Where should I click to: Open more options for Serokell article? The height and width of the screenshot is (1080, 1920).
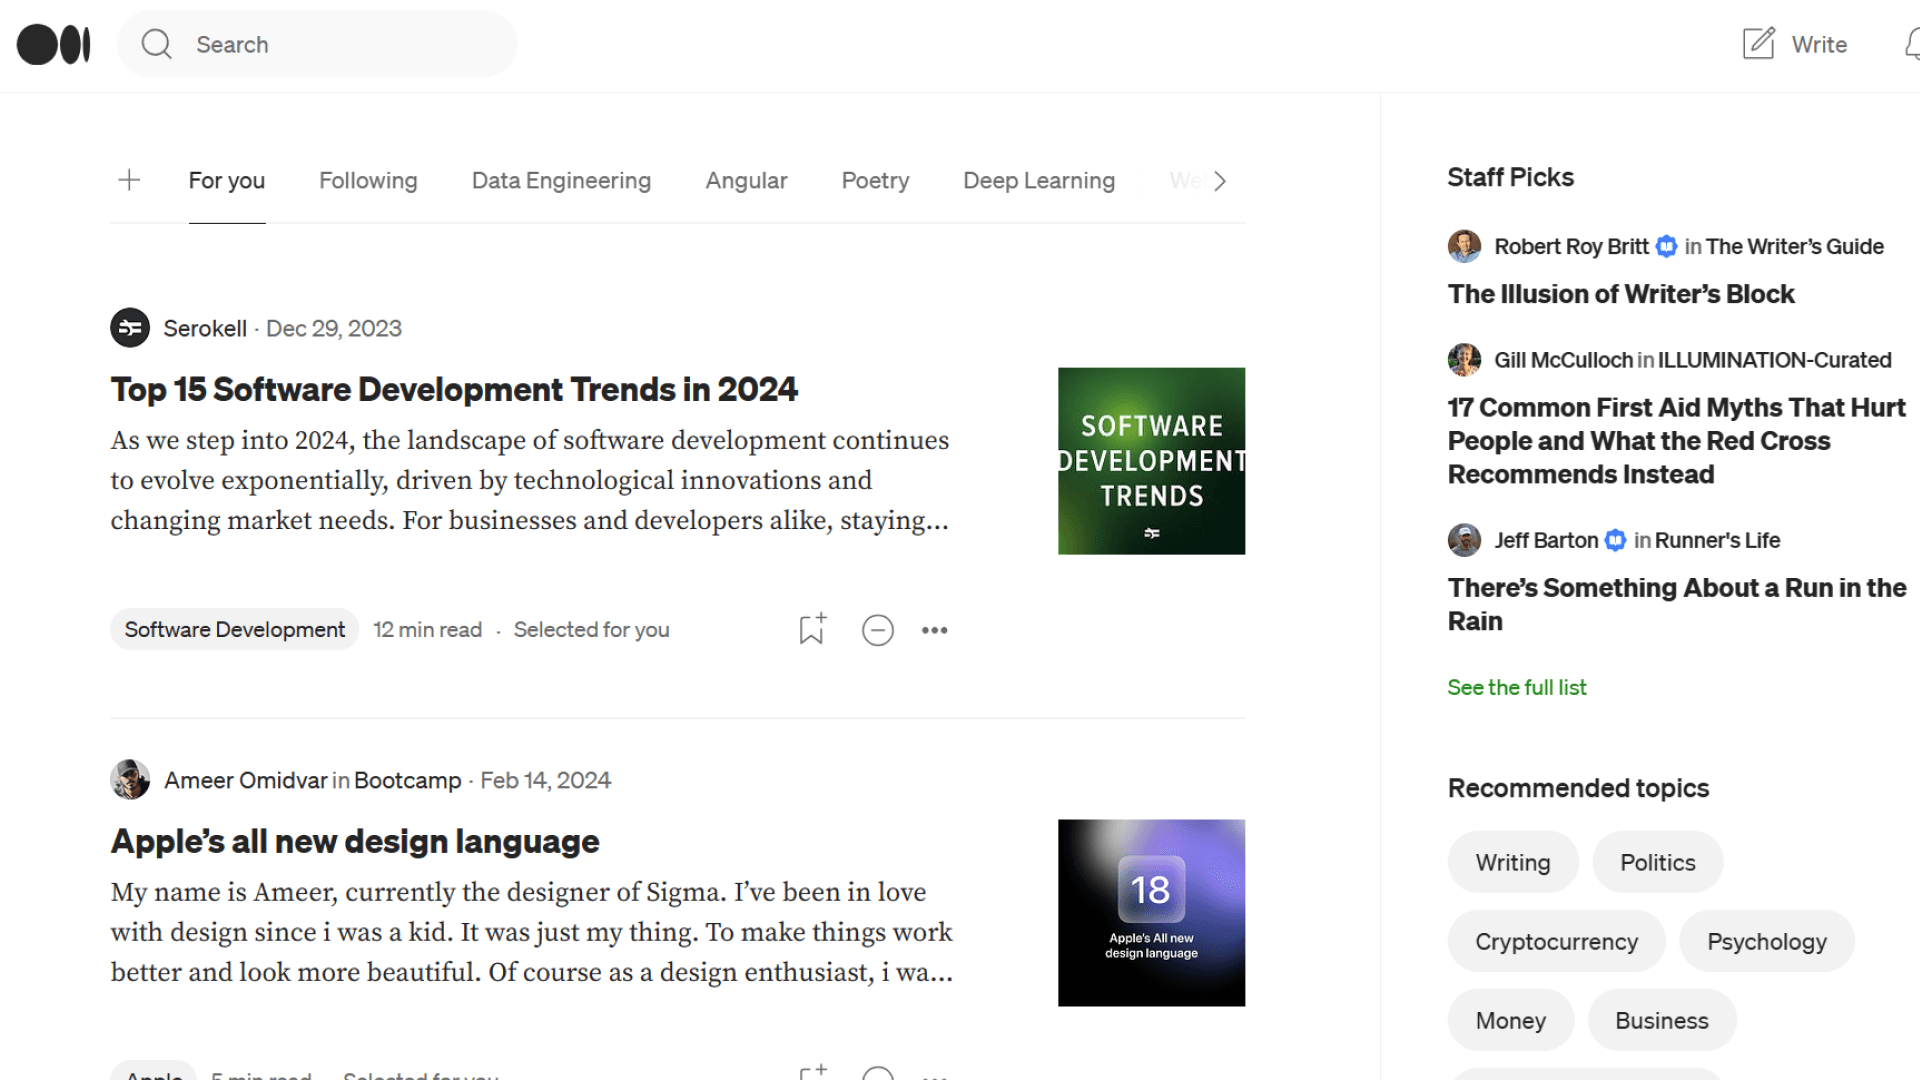click(934, 630)
